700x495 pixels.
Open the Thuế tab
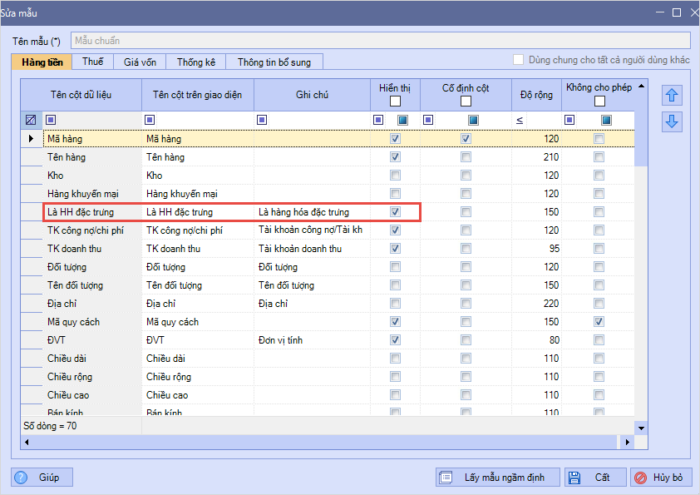92,62
